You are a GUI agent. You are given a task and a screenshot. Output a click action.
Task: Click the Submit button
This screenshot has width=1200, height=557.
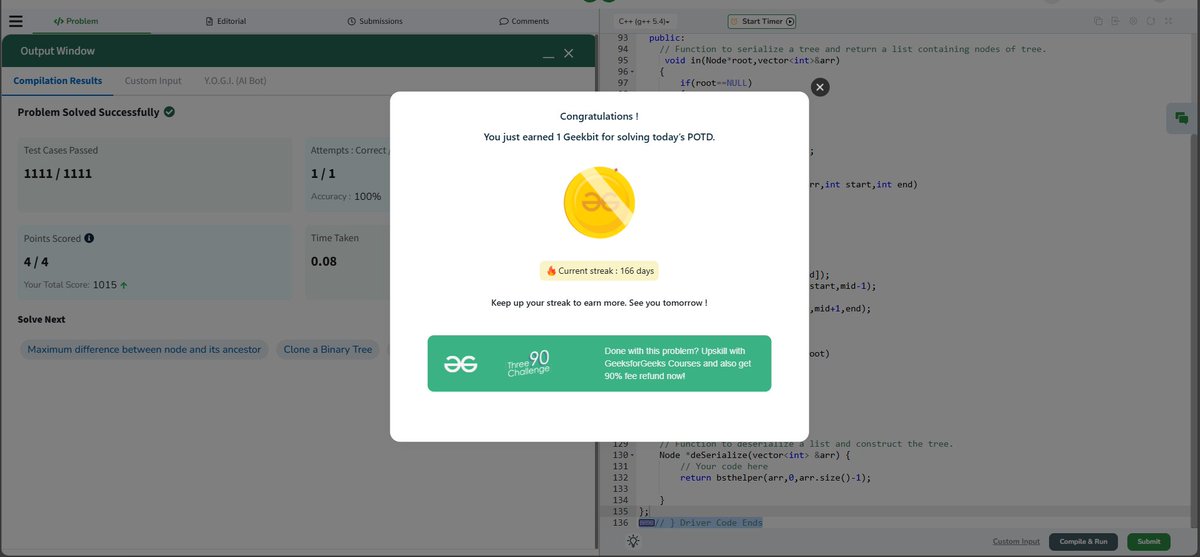click(x=1149, y=541)
